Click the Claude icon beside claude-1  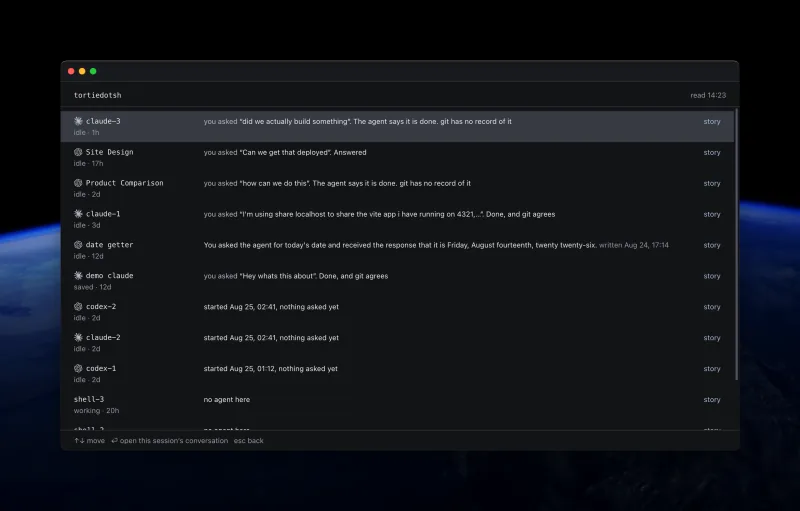[78, 214]
